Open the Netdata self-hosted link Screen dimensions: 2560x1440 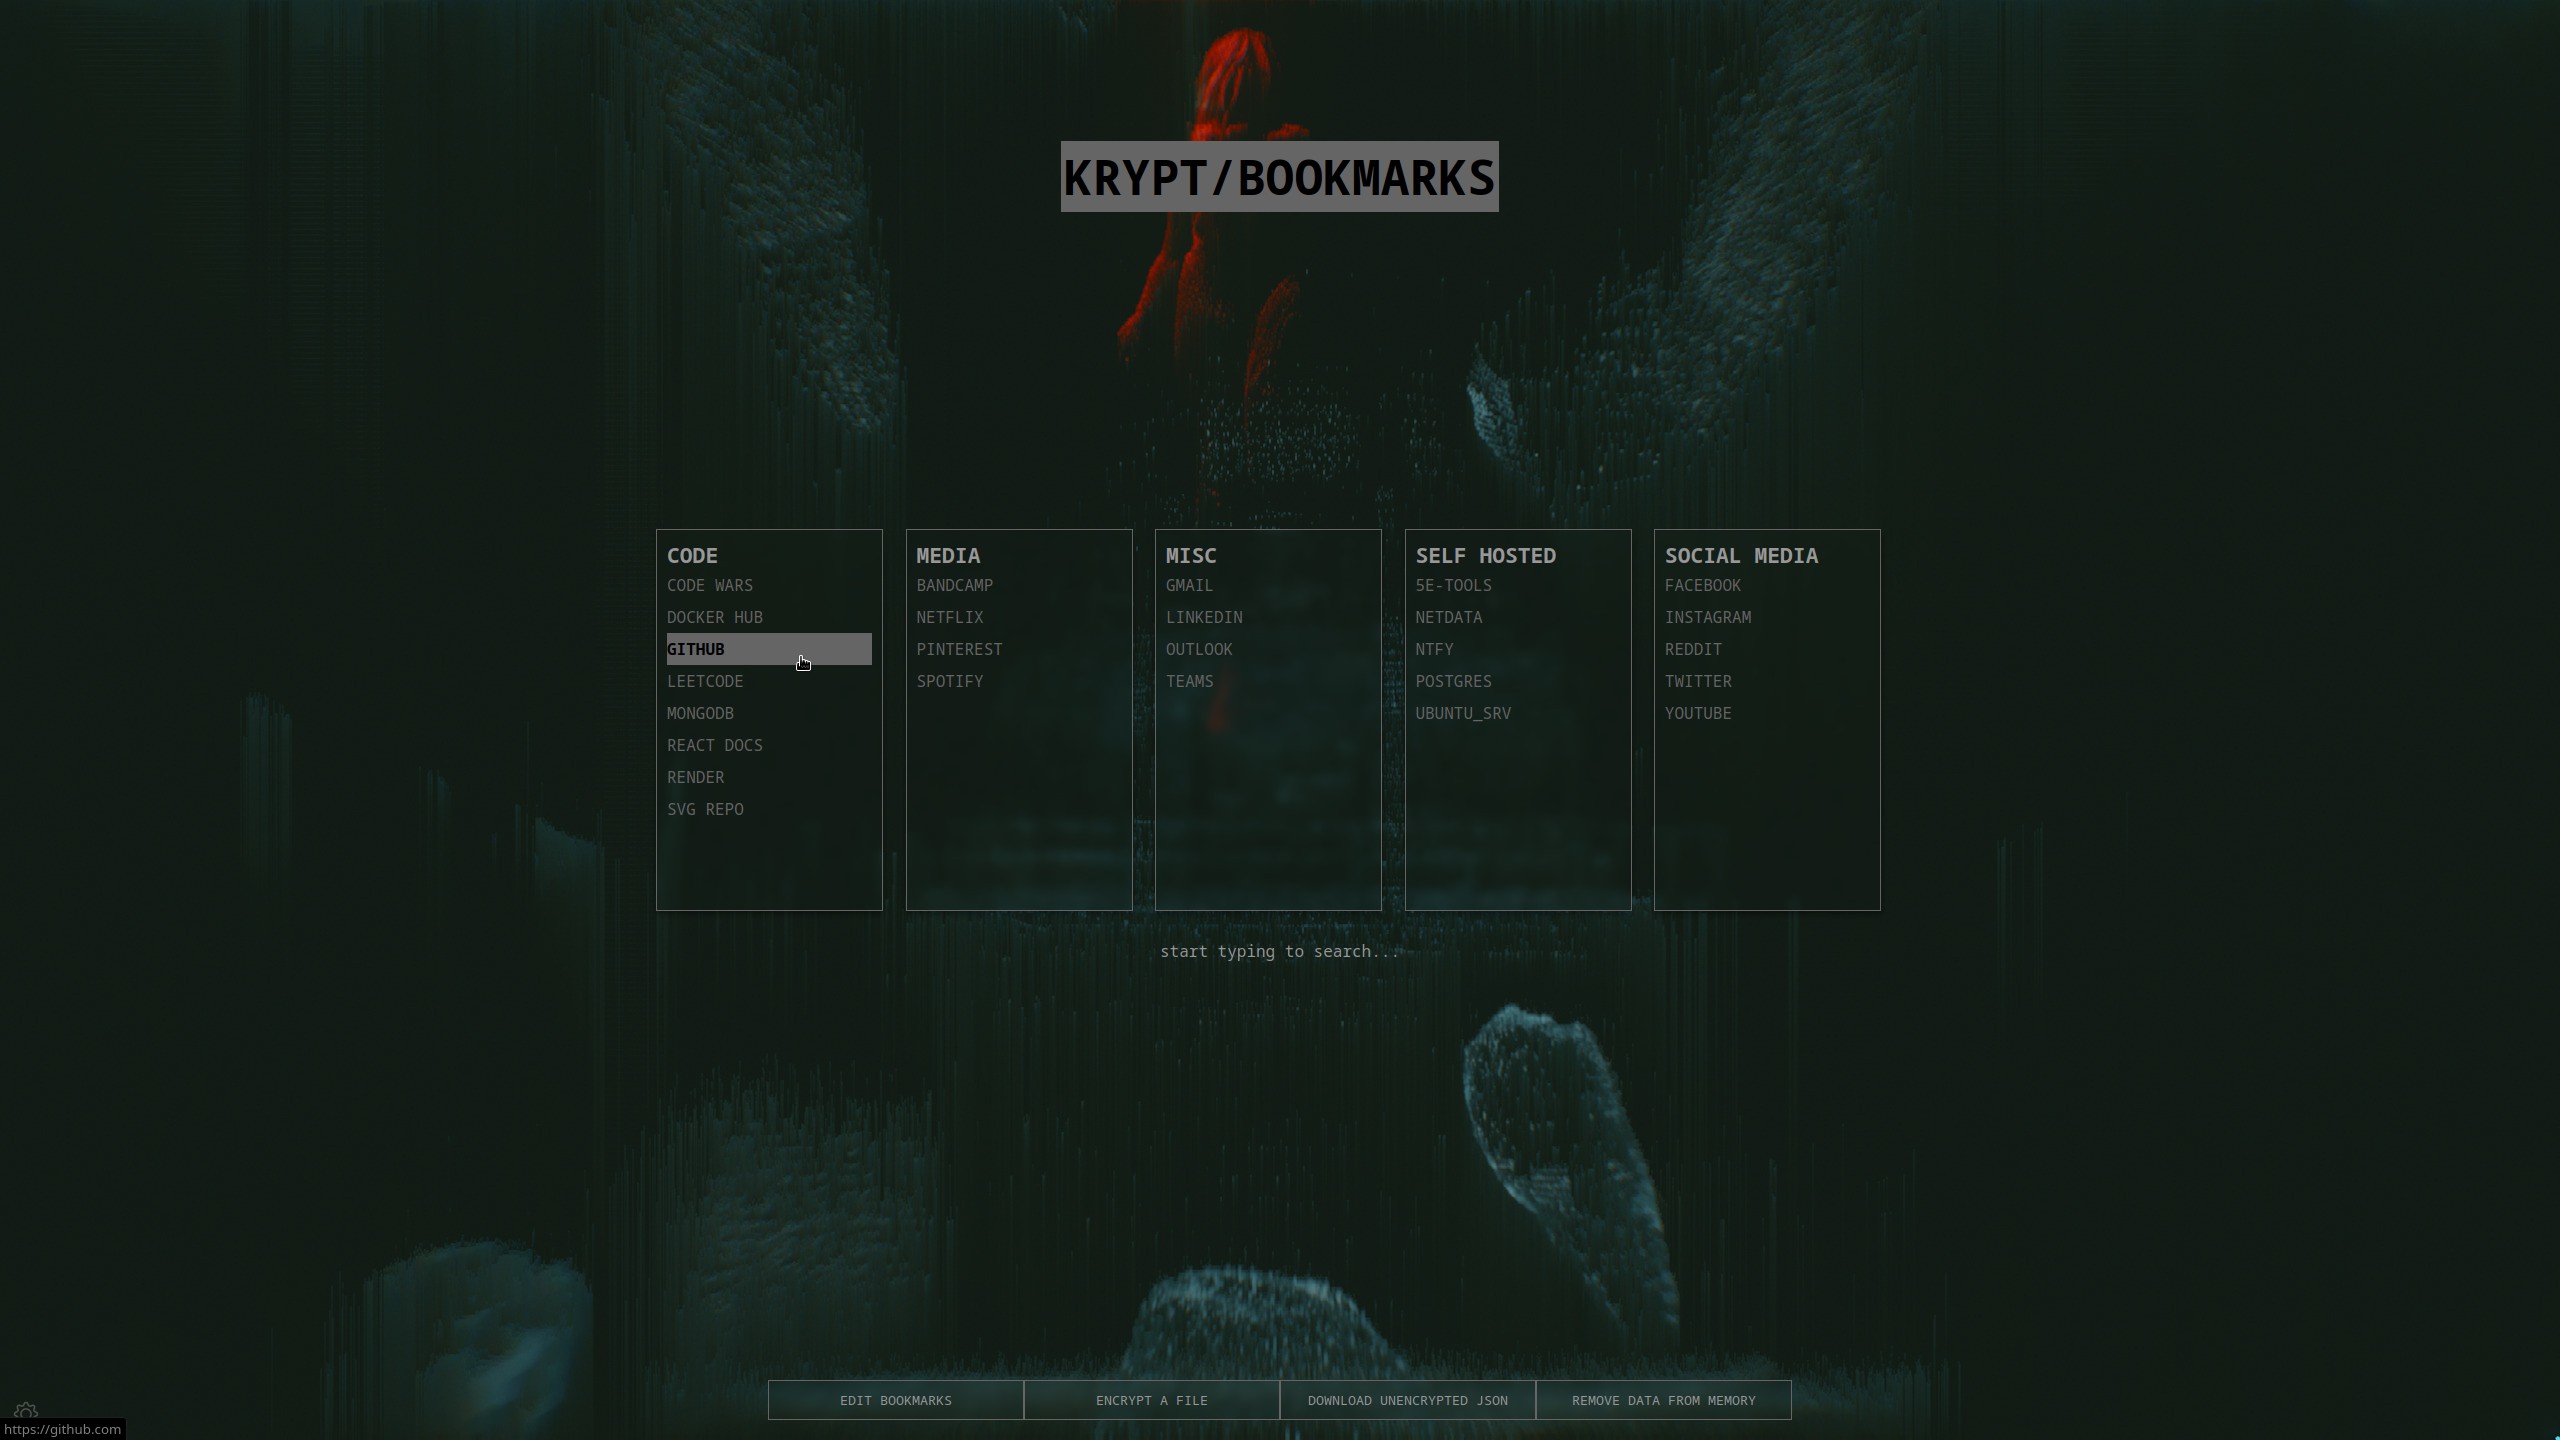(x=1448, y=617)
